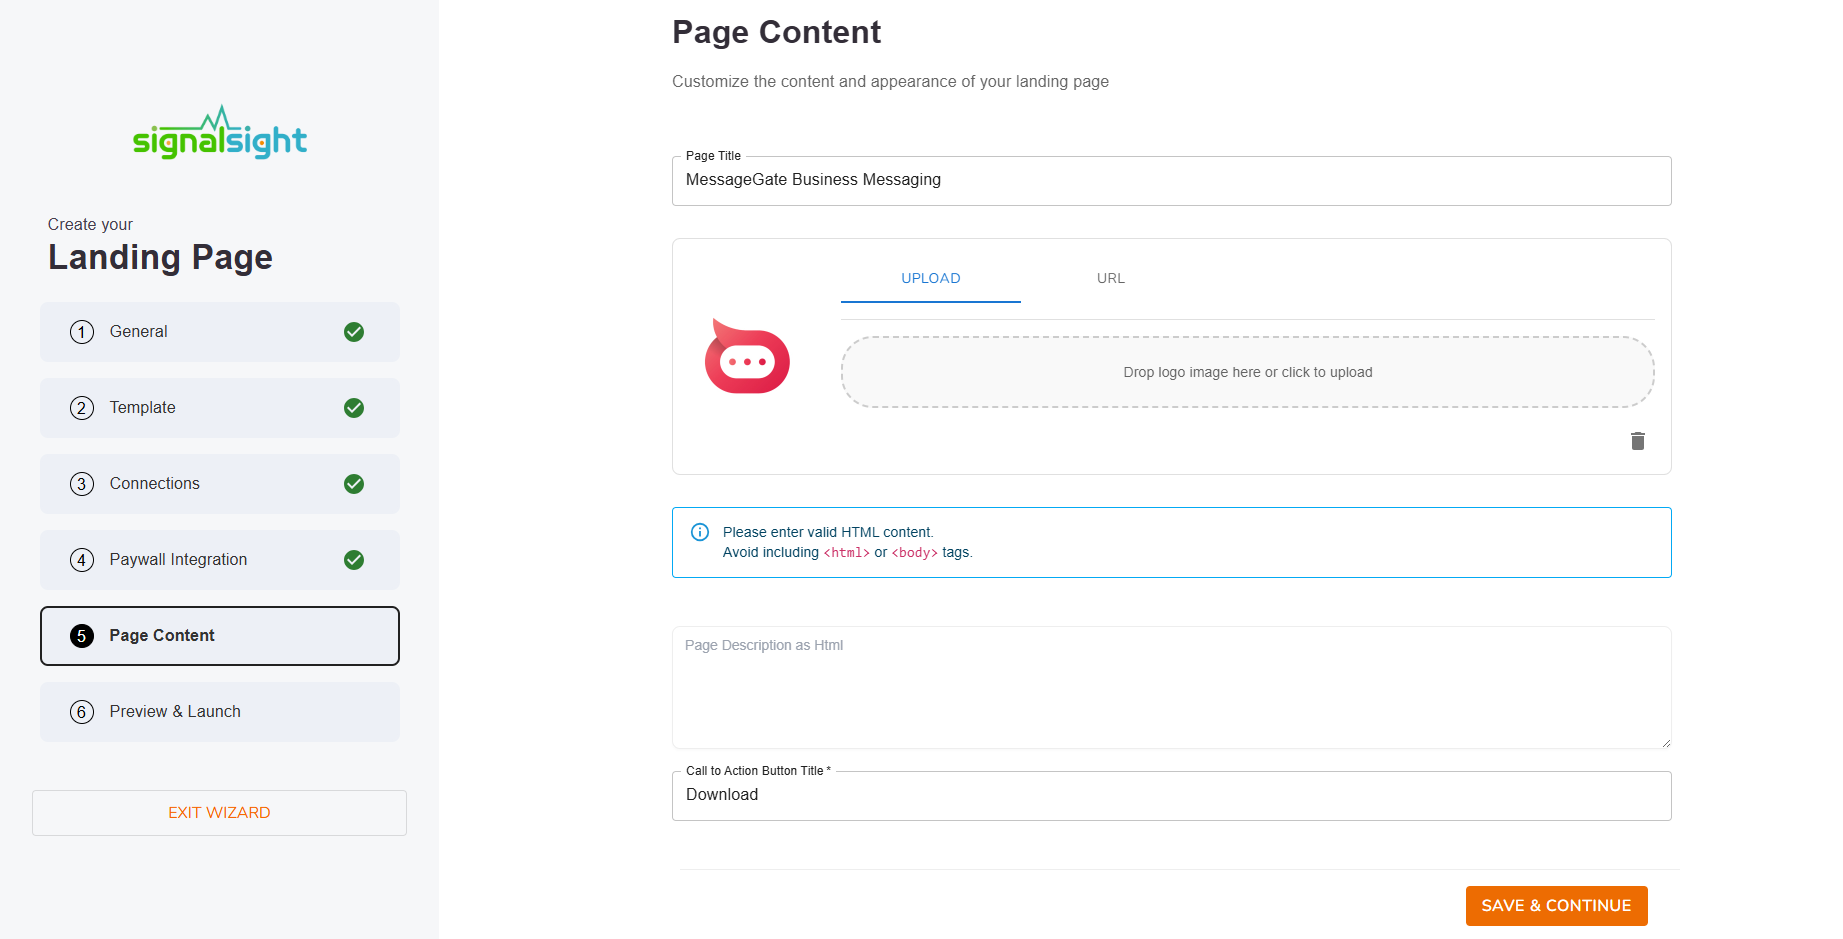Select the UPLOAD tab
Screen dimensions: 1843x939
(930, 278)
